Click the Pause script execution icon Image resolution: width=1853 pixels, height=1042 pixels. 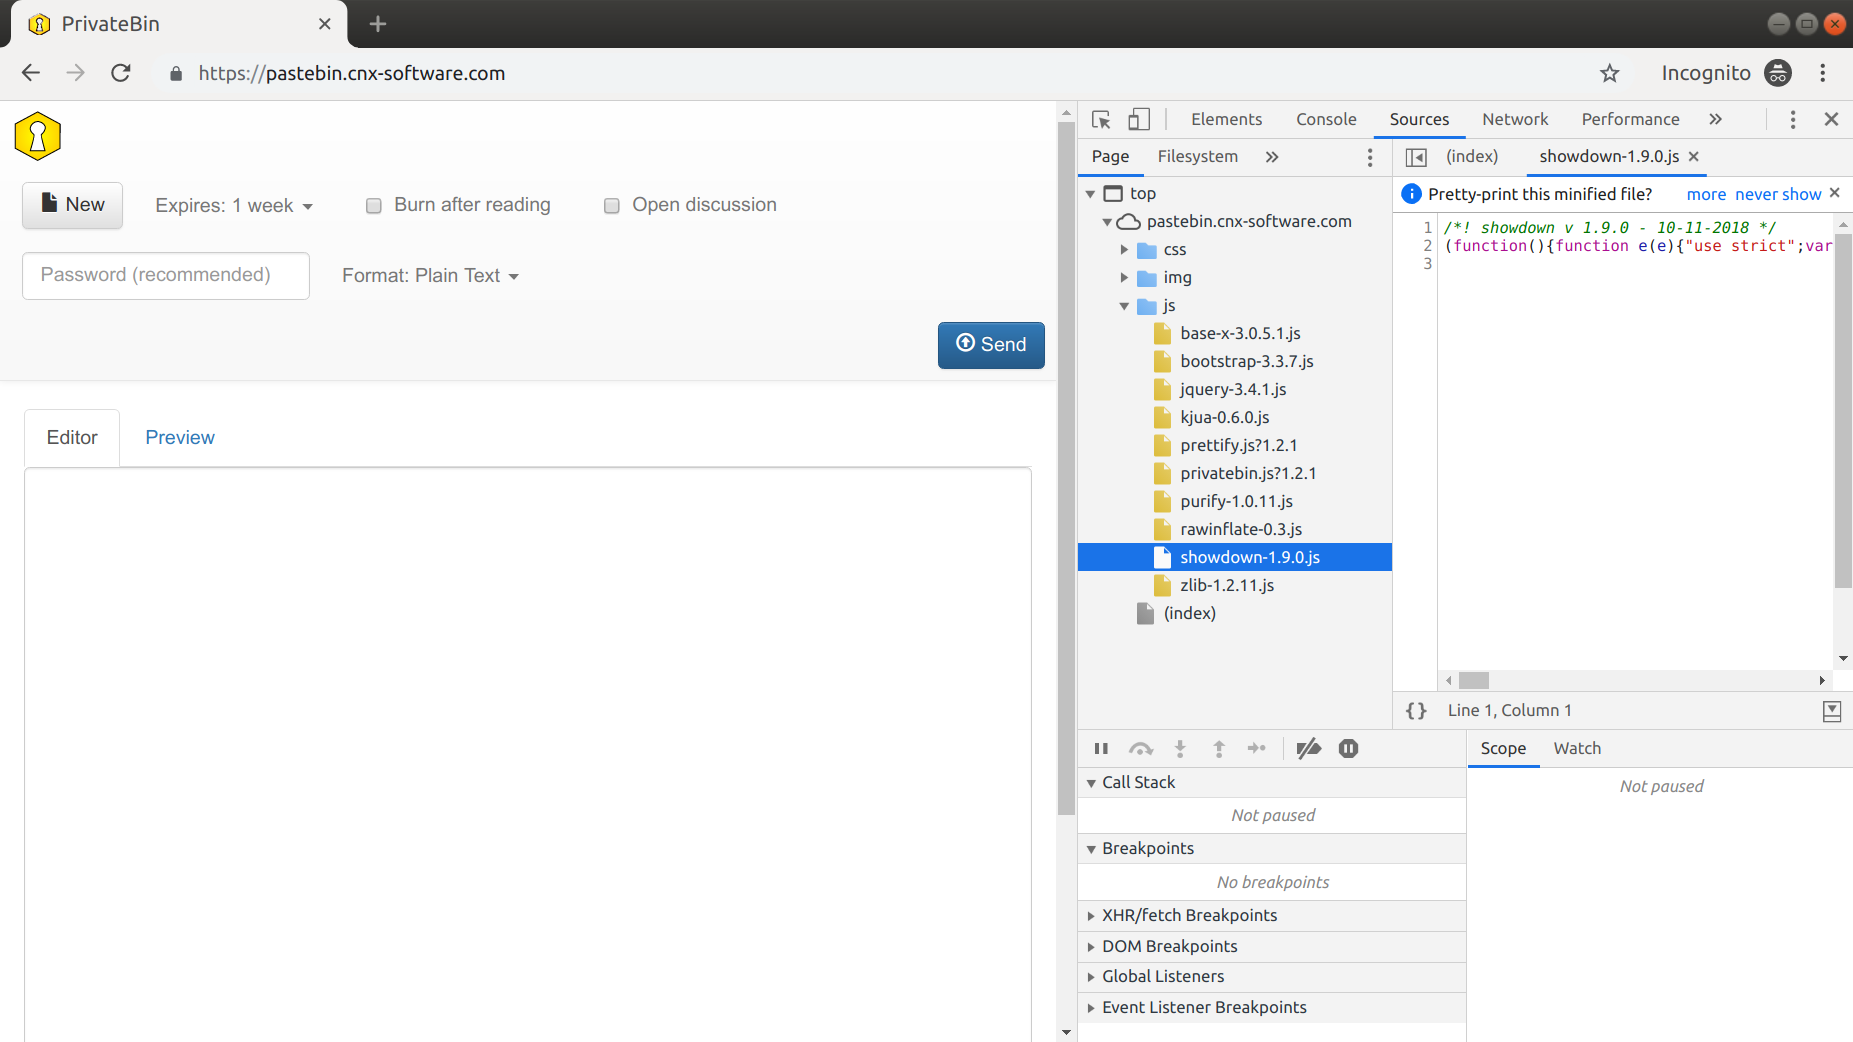(x=1101, y=748)
